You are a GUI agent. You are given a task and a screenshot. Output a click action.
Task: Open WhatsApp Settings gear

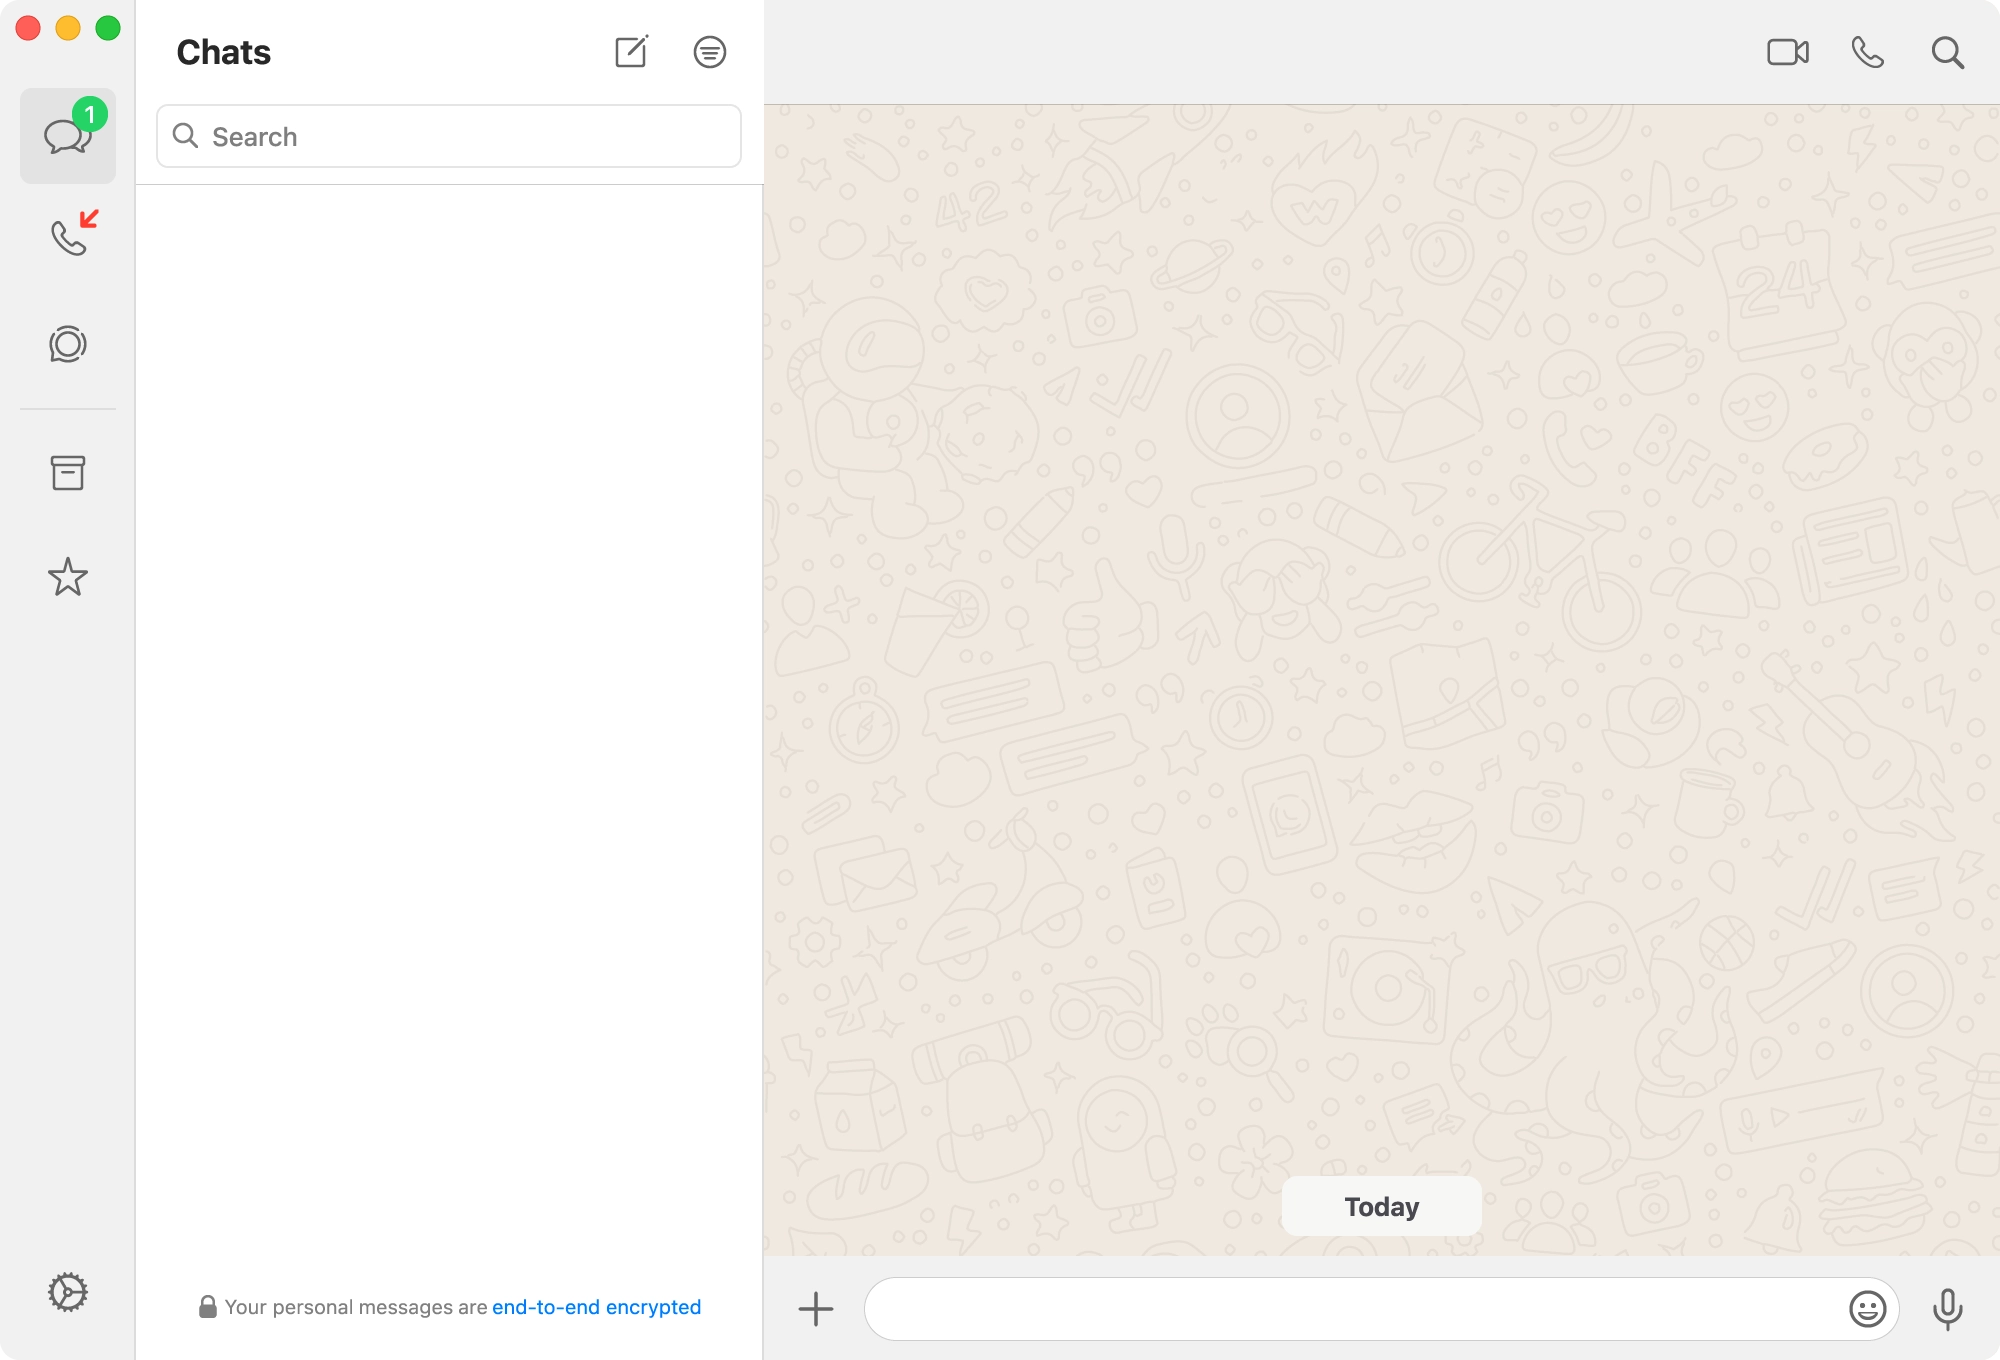point(67,1291)
